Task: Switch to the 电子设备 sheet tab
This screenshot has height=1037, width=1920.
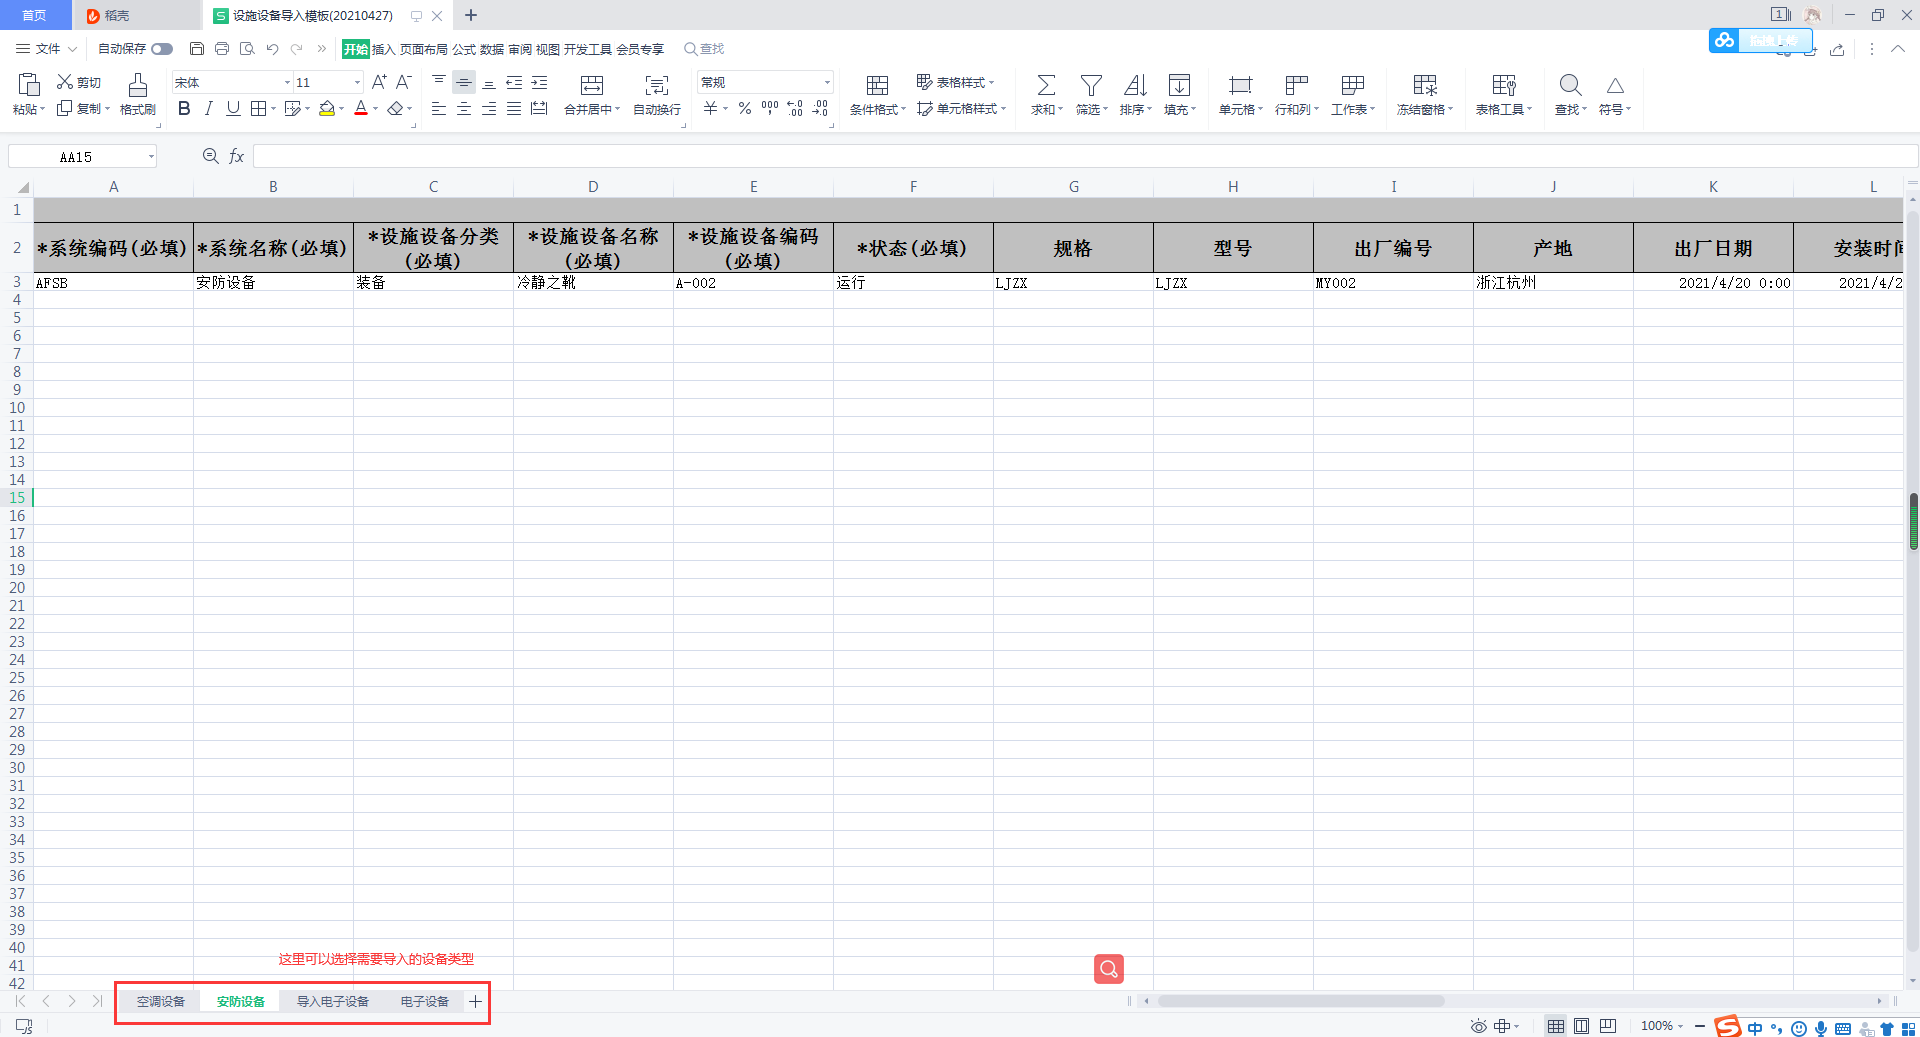Action: pos(425,1001)
